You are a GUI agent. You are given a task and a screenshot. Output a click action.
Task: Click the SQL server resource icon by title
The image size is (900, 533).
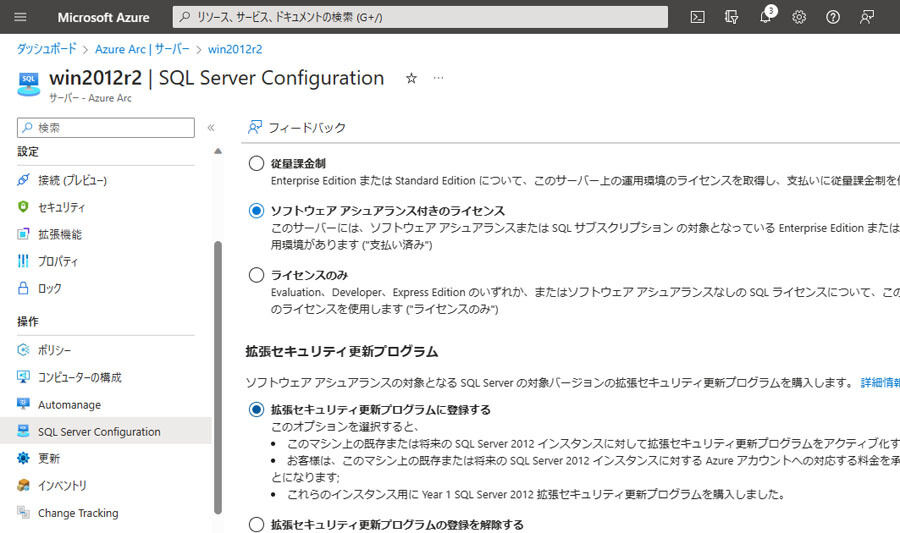(x=28, y=84)
